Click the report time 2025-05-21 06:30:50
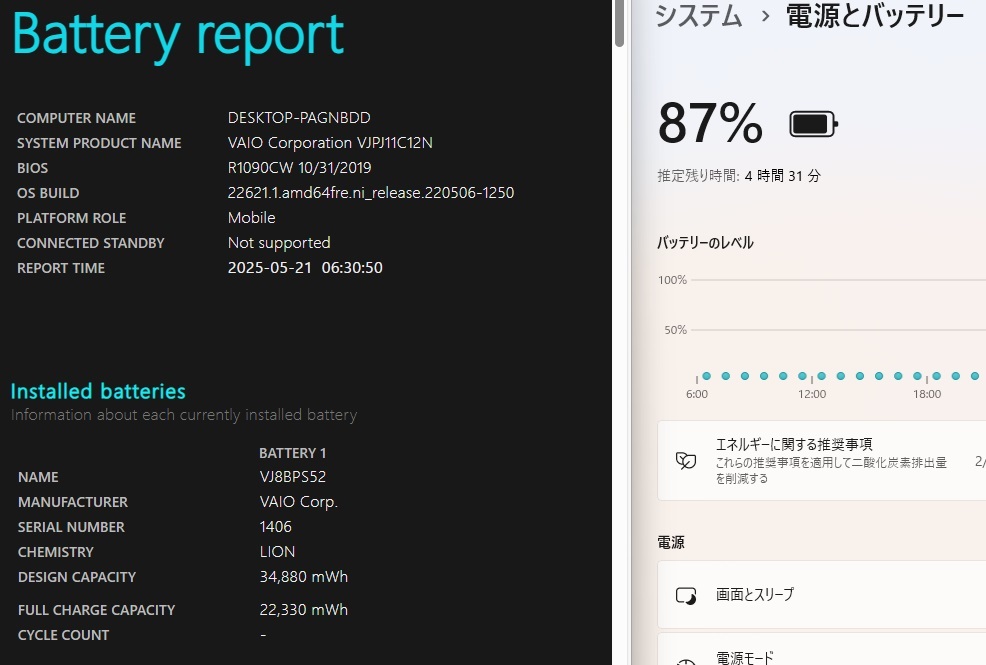The height and width of the screenshot is (665, 986). pos(305,268)
